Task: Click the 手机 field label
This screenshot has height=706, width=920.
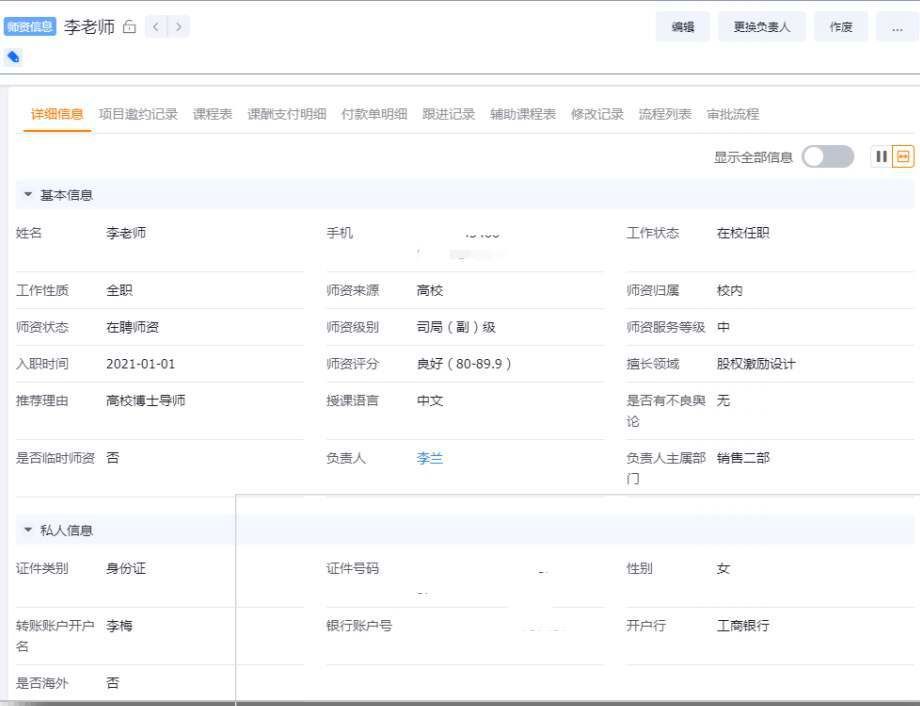Action: pyautogui.click(x=339, y=233)
